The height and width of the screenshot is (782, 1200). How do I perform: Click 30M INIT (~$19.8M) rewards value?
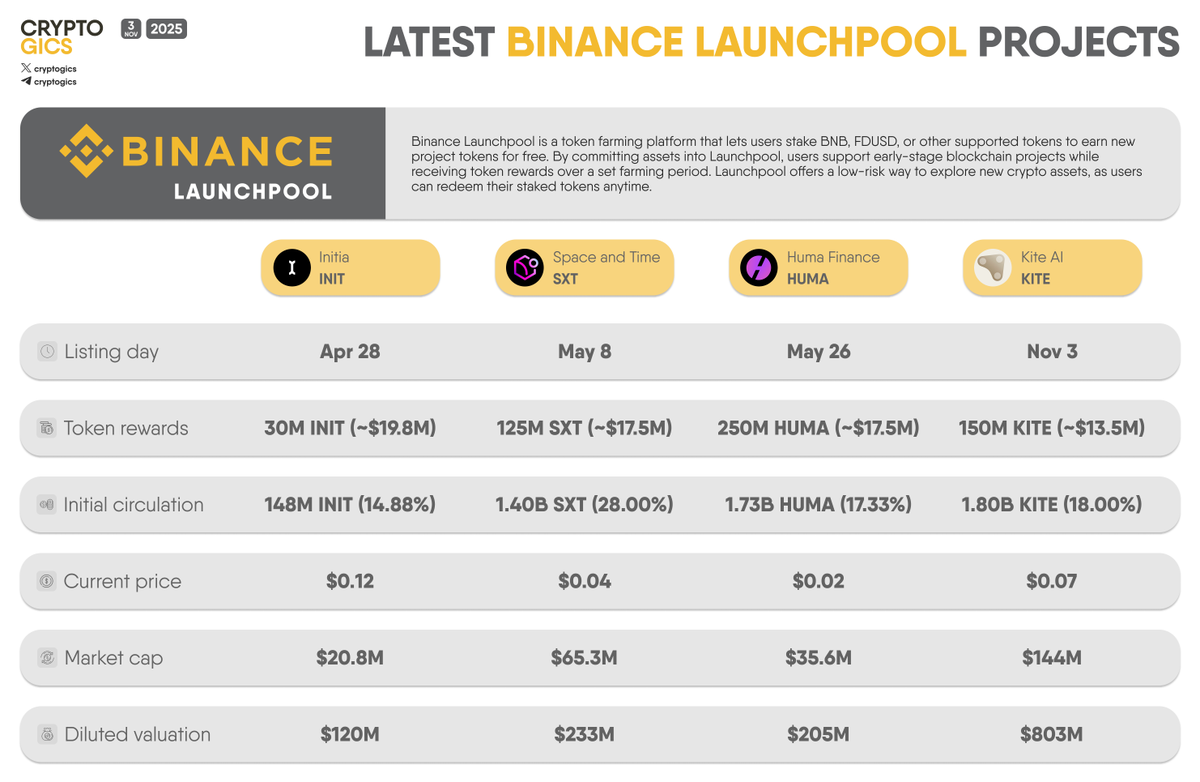[x=350, y=428]
